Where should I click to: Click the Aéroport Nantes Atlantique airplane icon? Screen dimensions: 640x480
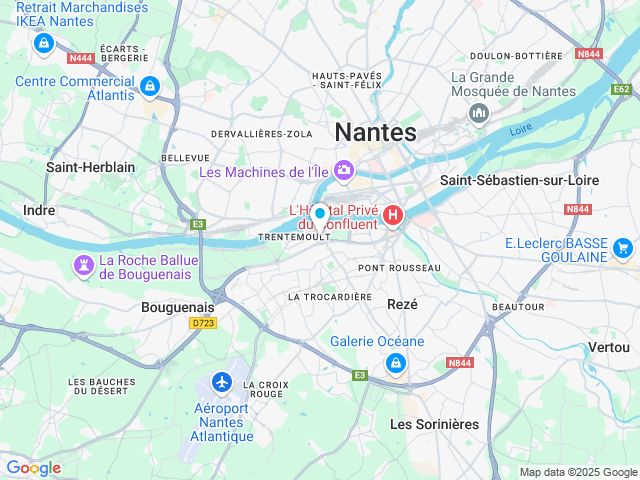pos(222,382)
